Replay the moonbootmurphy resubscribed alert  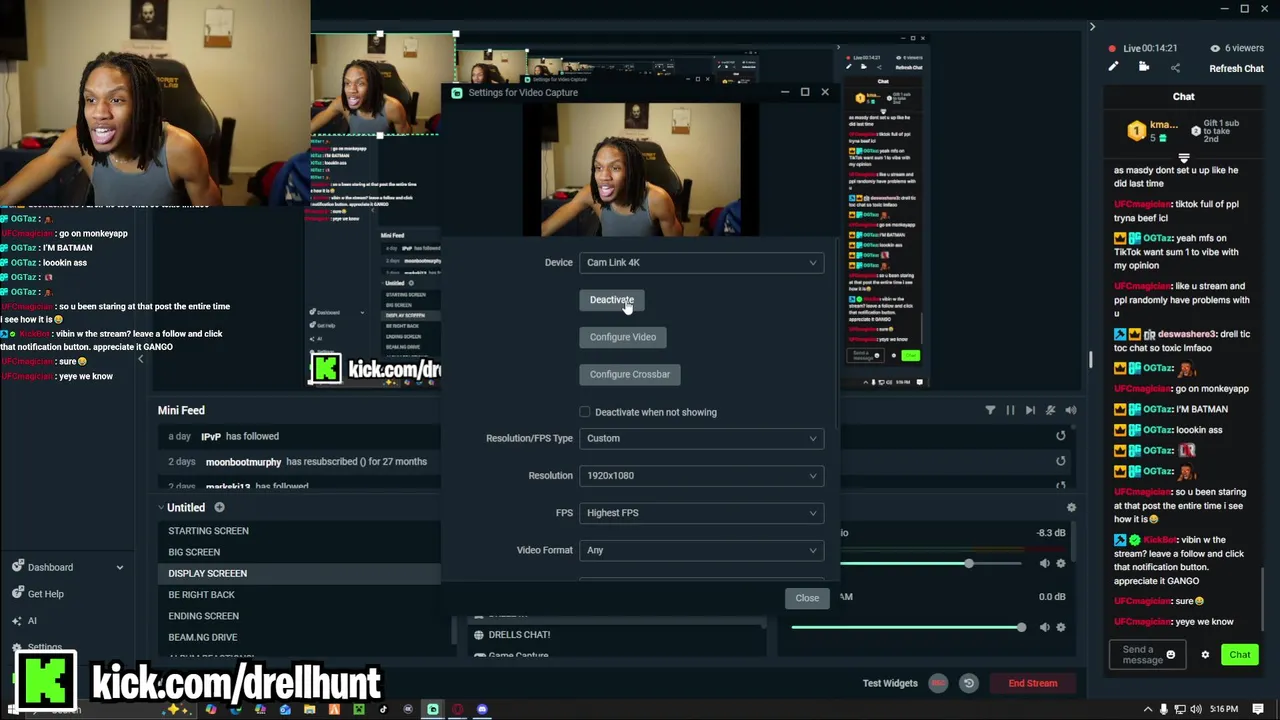pyautogui.click(x=1061, y=461)
